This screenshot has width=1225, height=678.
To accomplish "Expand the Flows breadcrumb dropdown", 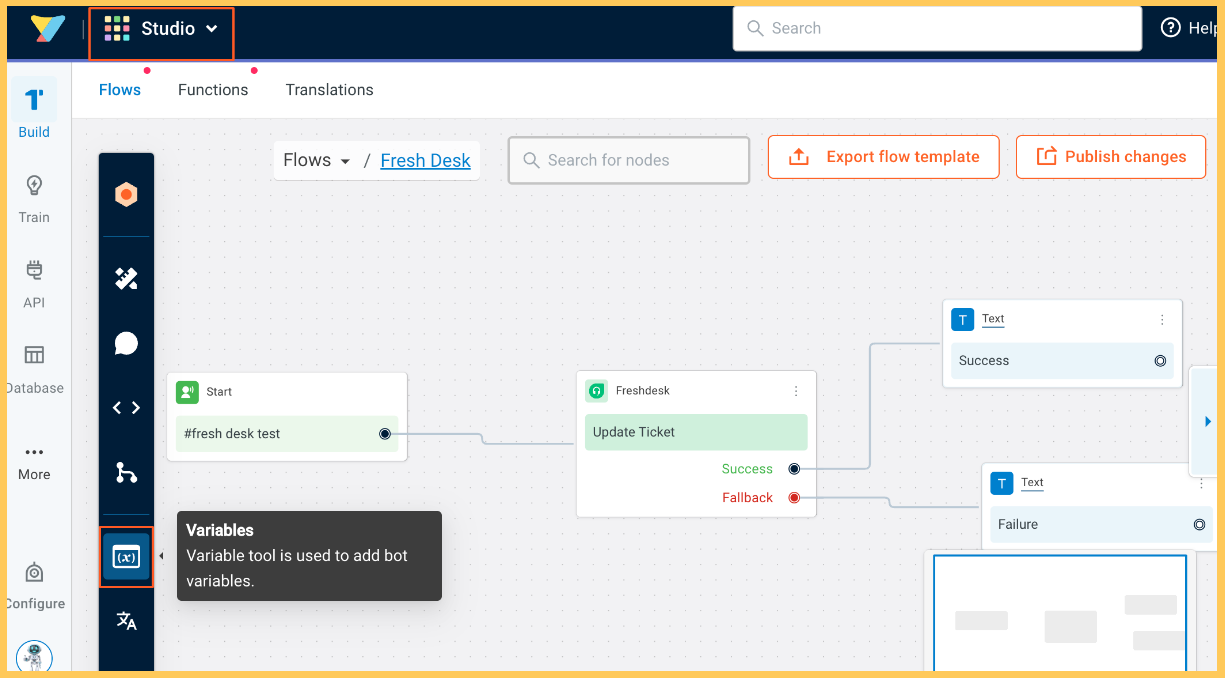I will (x=317, y=160).
